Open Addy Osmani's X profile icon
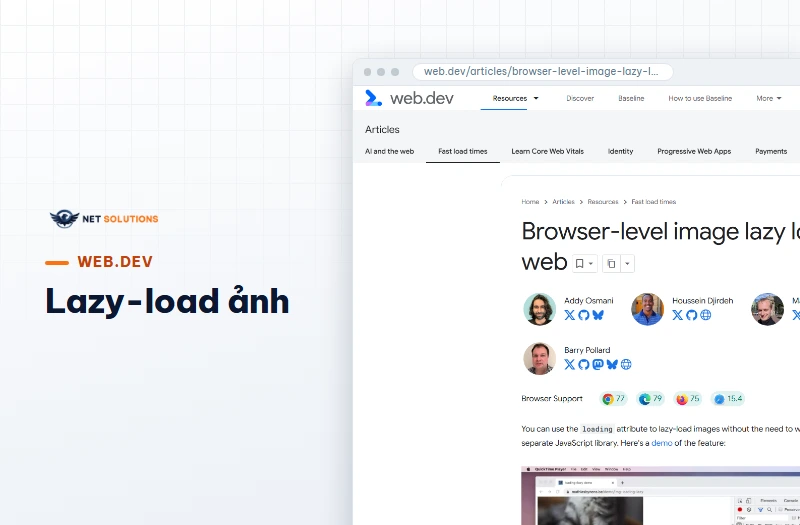The image size is (800, 525). point(569,315)
